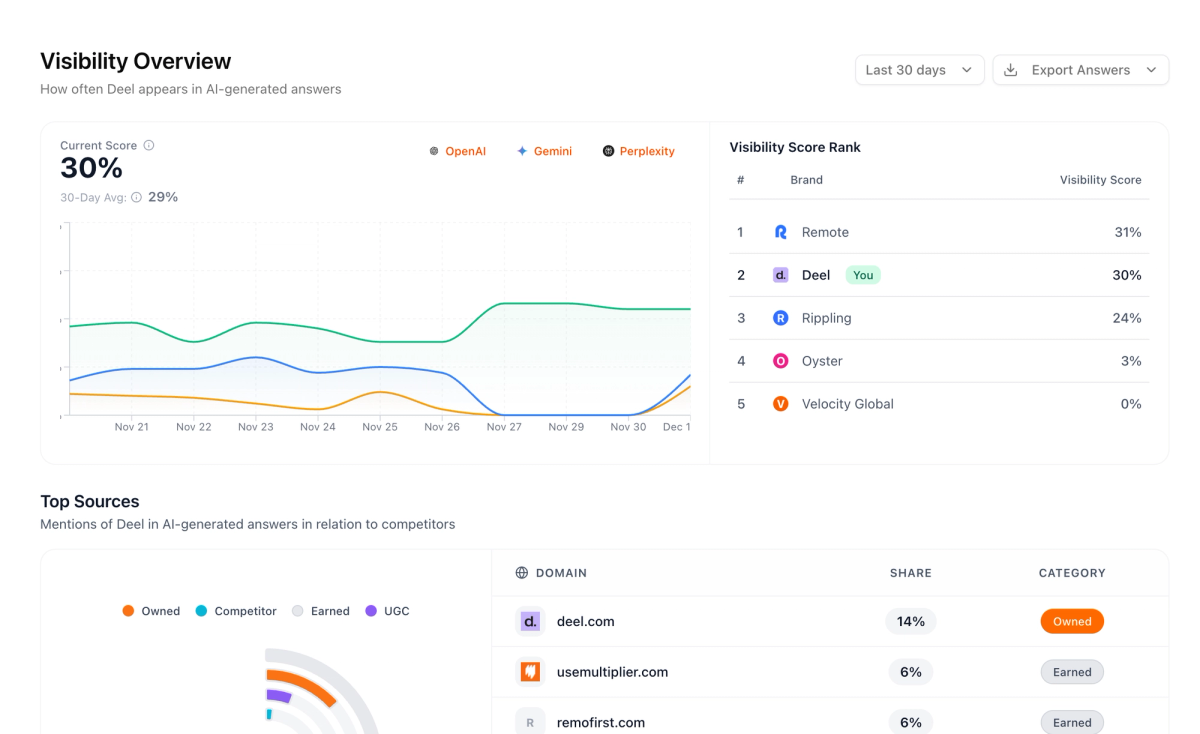This screenshot has height=734, width=1200.
Task: Click the 30-Day Avg info icon
Action: tap(137, 197)
